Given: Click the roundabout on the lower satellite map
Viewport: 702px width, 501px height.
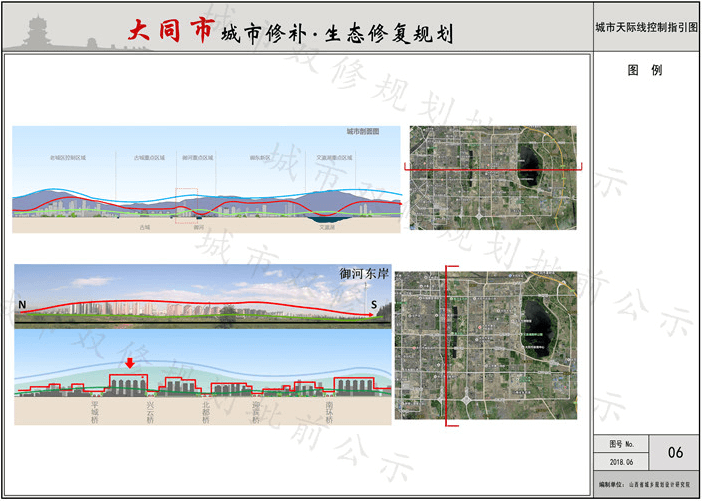Looking at the screenshot, I should tap(467, 401).
